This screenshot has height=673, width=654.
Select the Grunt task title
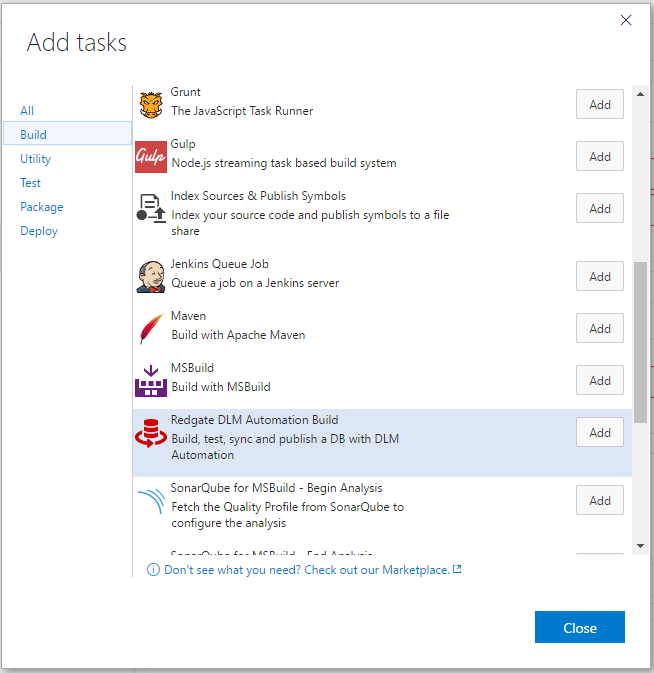(185, 92)
